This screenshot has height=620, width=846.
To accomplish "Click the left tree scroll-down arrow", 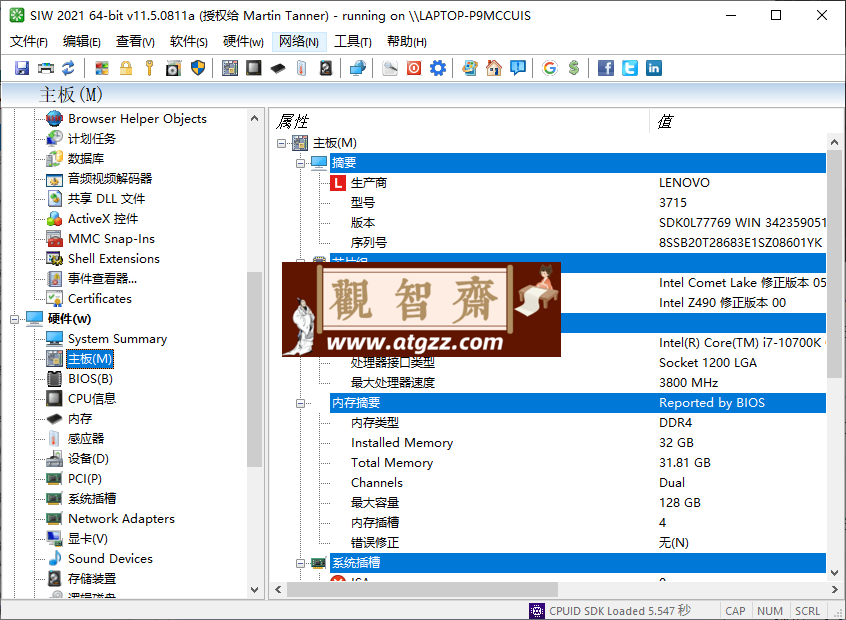I will coord(255,590).
